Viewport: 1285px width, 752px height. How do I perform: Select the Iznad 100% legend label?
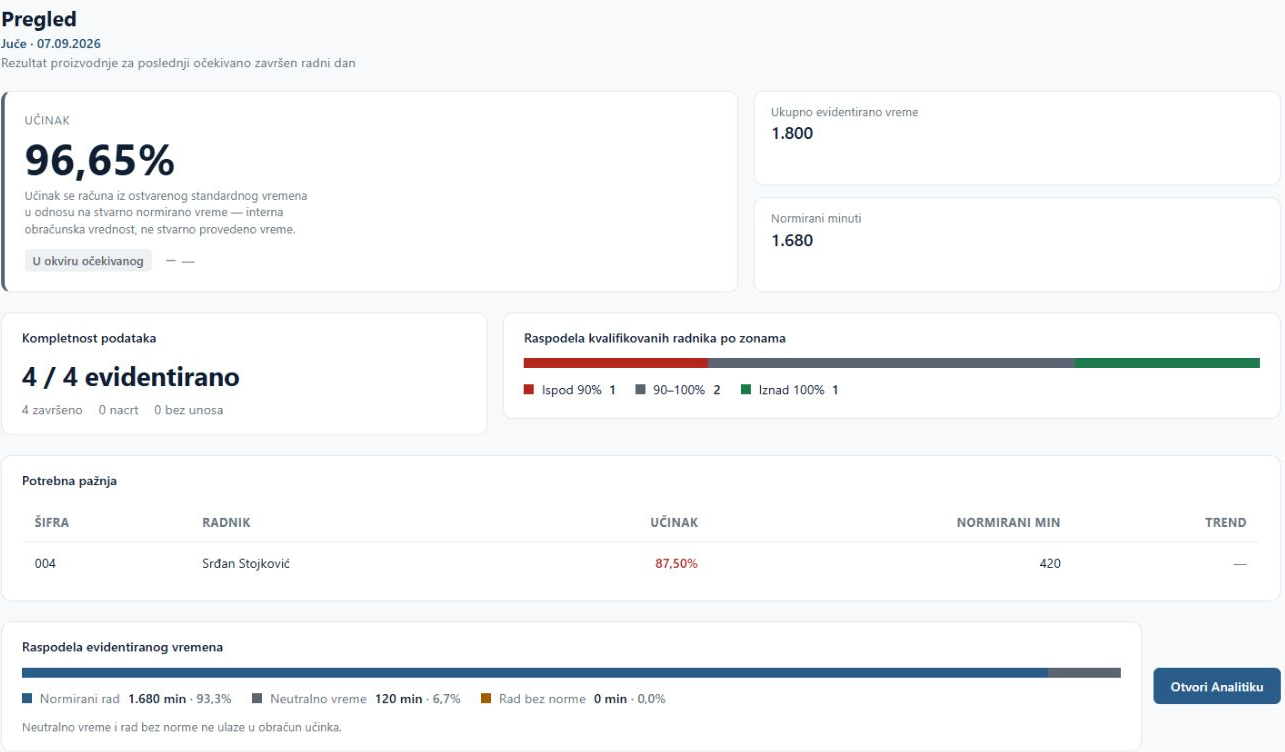click(791, 390)
